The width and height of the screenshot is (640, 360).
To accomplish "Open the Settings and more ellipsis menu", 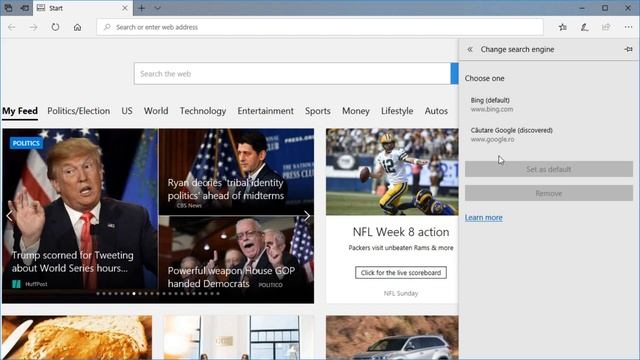I will [628, 27].
